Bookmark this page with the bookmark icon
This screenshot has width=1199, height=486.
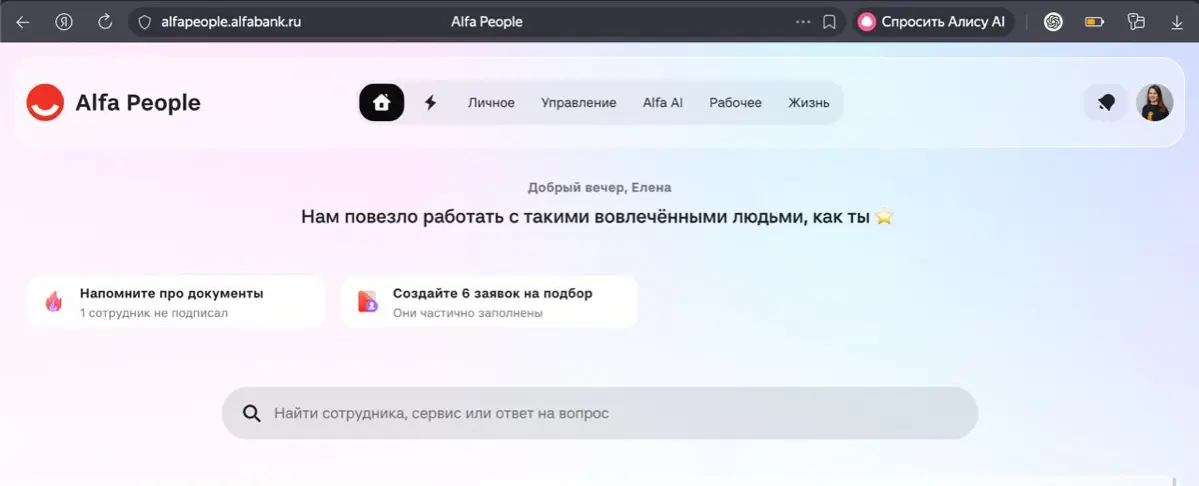[829, 22]
